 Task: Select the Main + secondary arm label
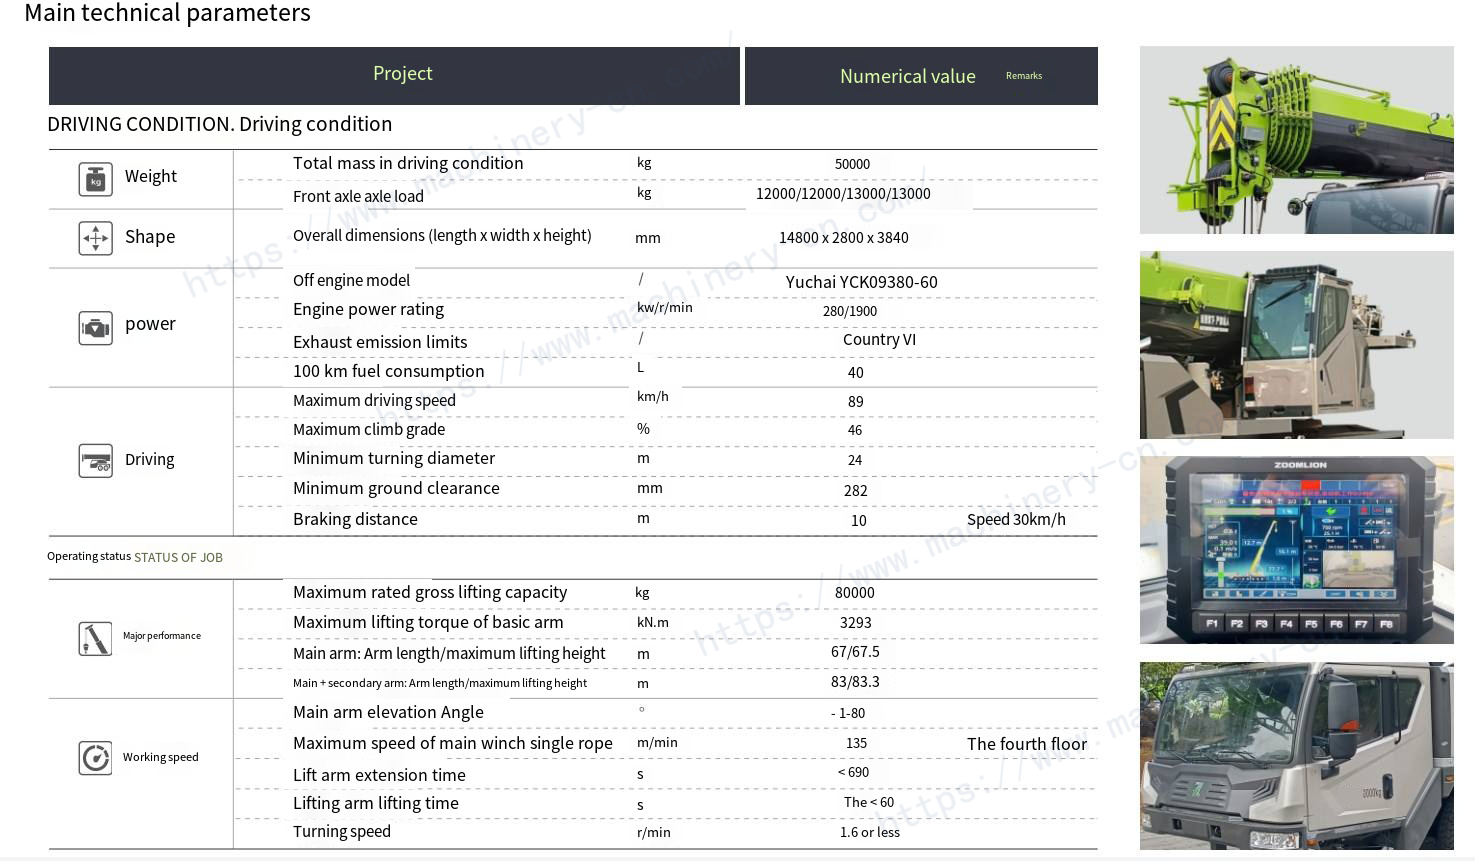tap(440, 684)
